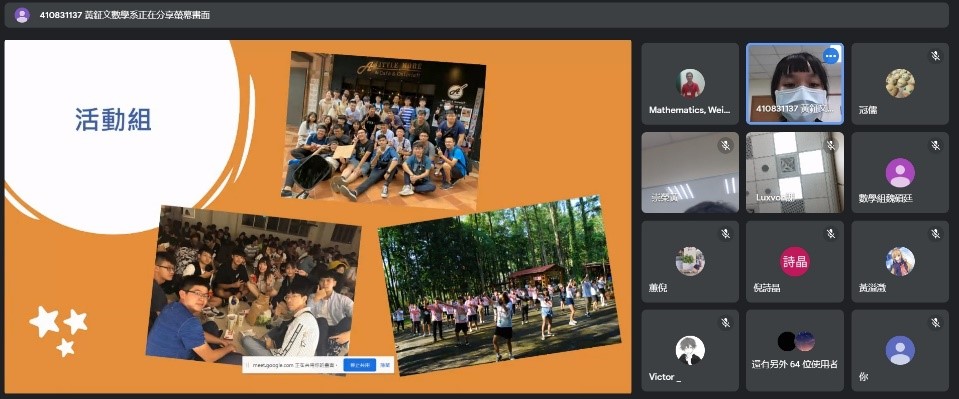Open the three-dot options on 410831137 tile
The height and width of the screenshot is (399, 959).
(830, 56)
